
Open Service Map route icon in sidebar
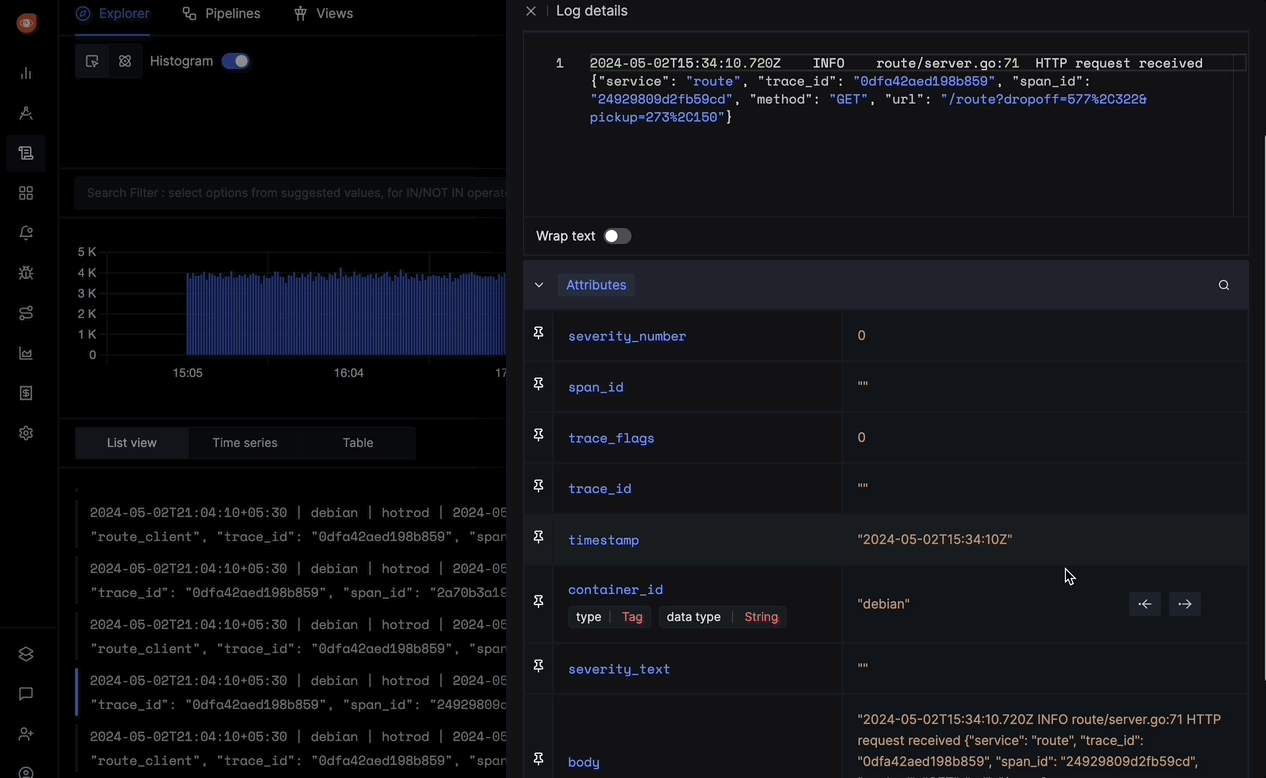click(26, 313)
